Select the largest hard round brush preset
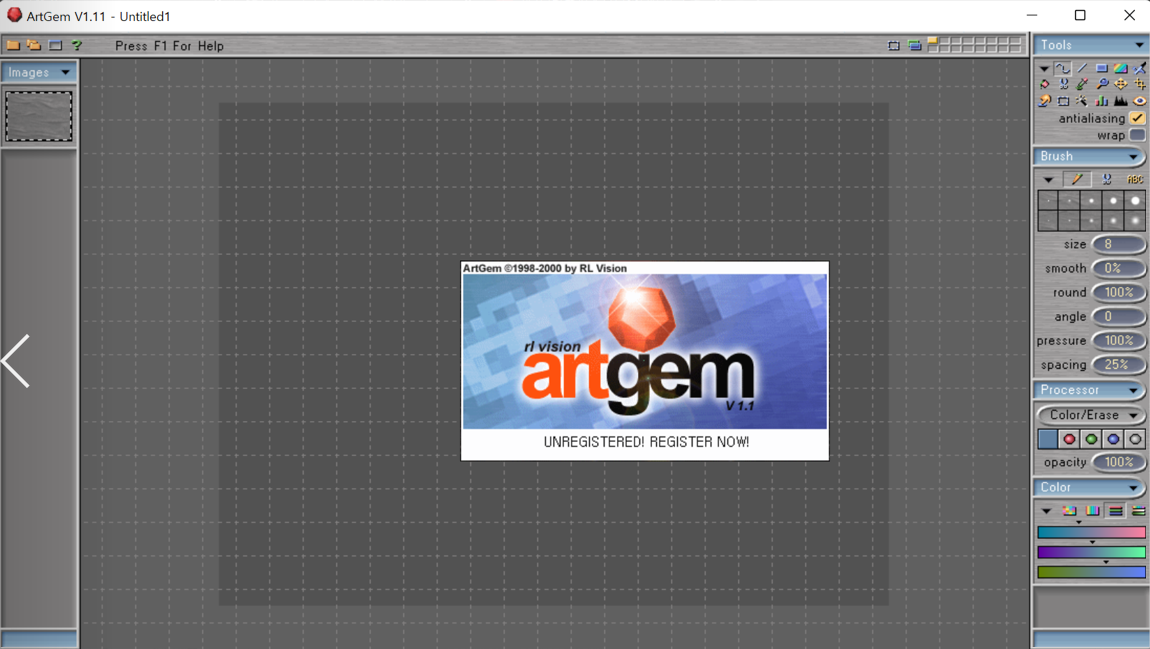The height and width of the screenshot is (649, 1150). coord(1135,199)
